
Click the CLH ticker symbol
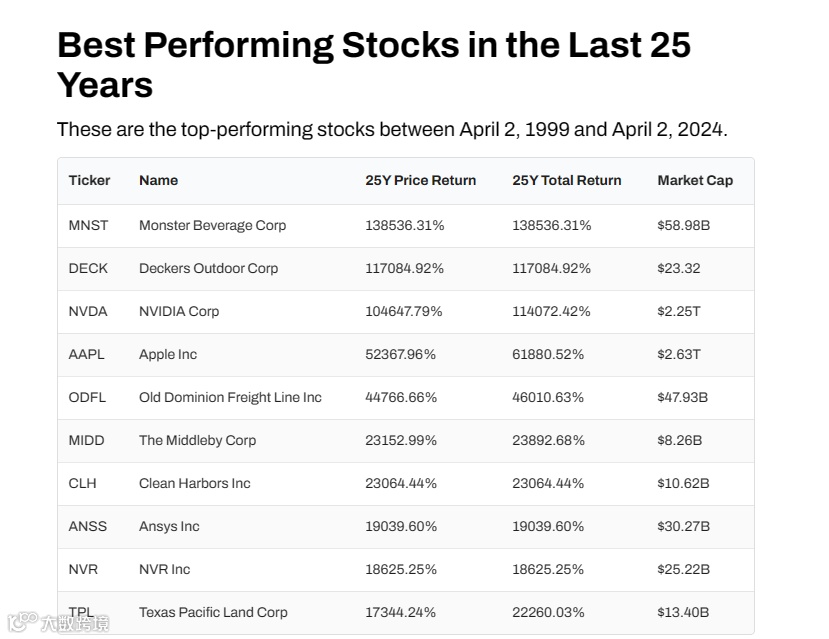(82, 484)
